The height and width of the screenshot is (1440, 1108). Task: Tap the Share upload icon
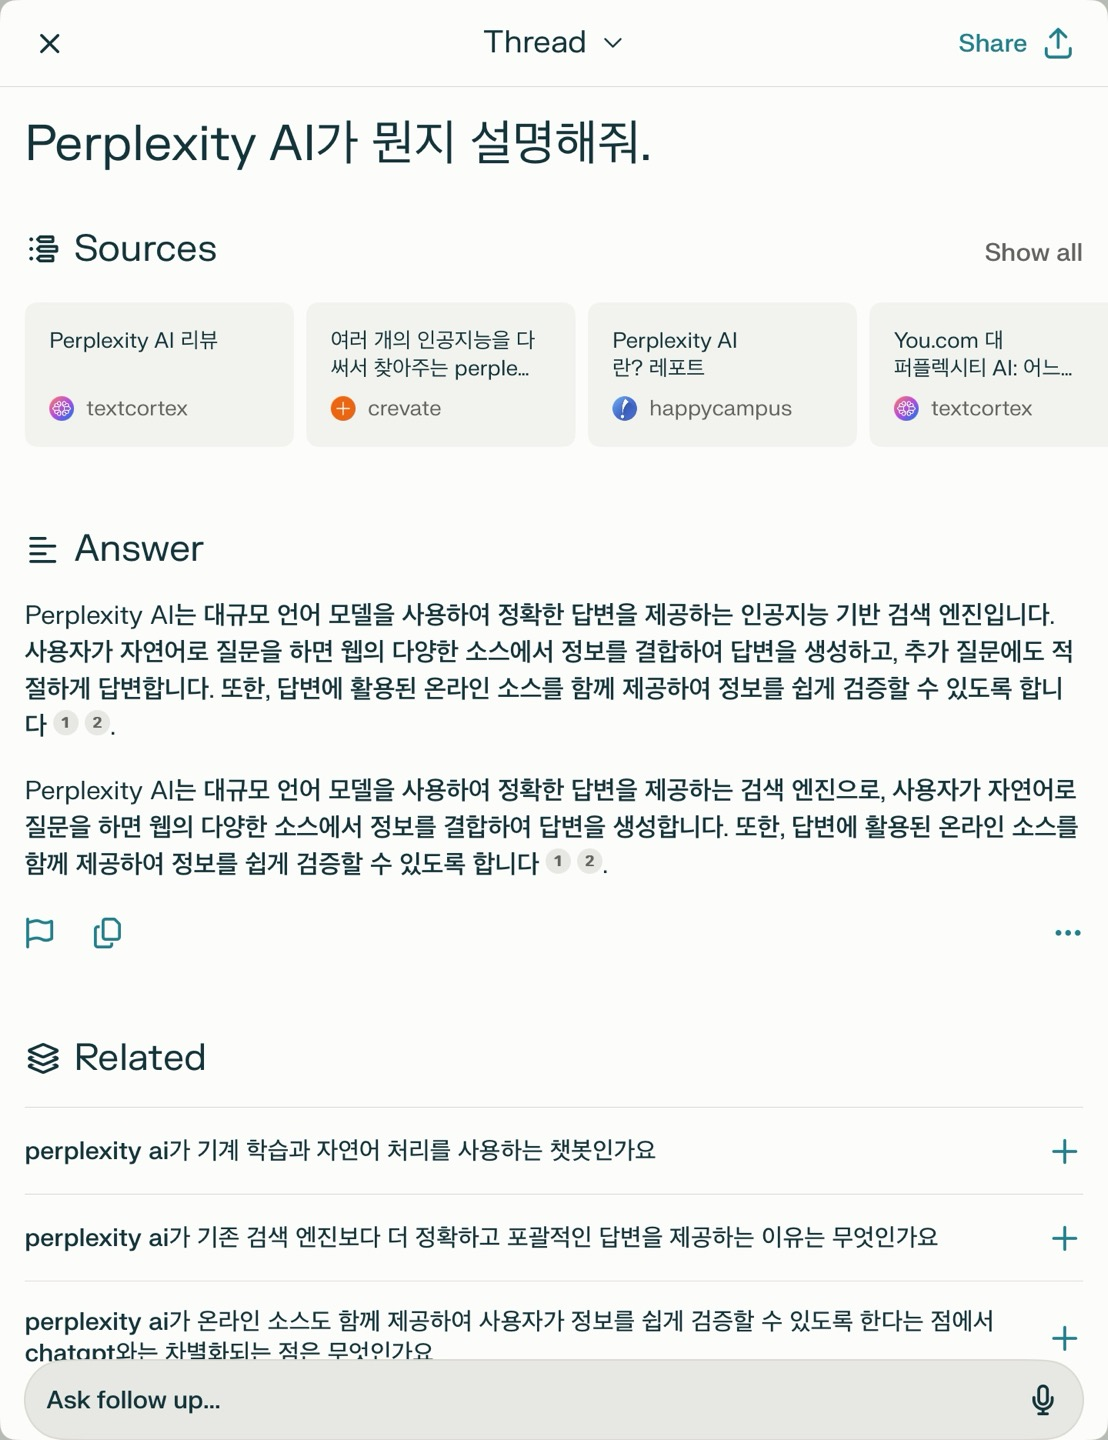coord(1058,43)
